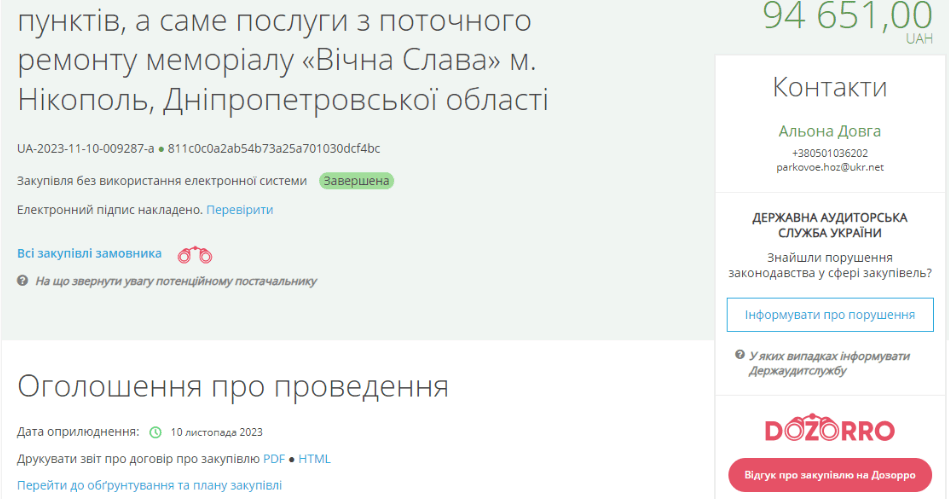The image size is (949, 499).
Task: Click Відгук про закупівлю на Дозорро button
Action: [x=830, y=475]
